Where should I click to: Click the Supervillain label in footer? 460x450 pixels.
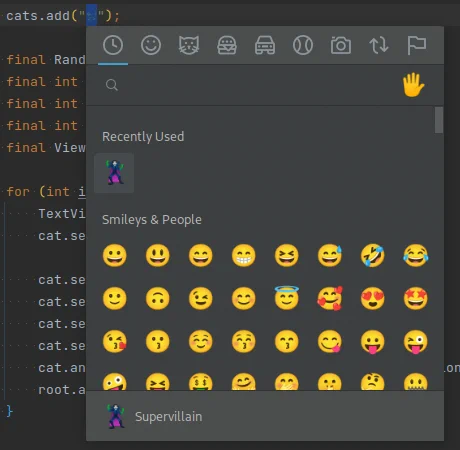[168, 417]
